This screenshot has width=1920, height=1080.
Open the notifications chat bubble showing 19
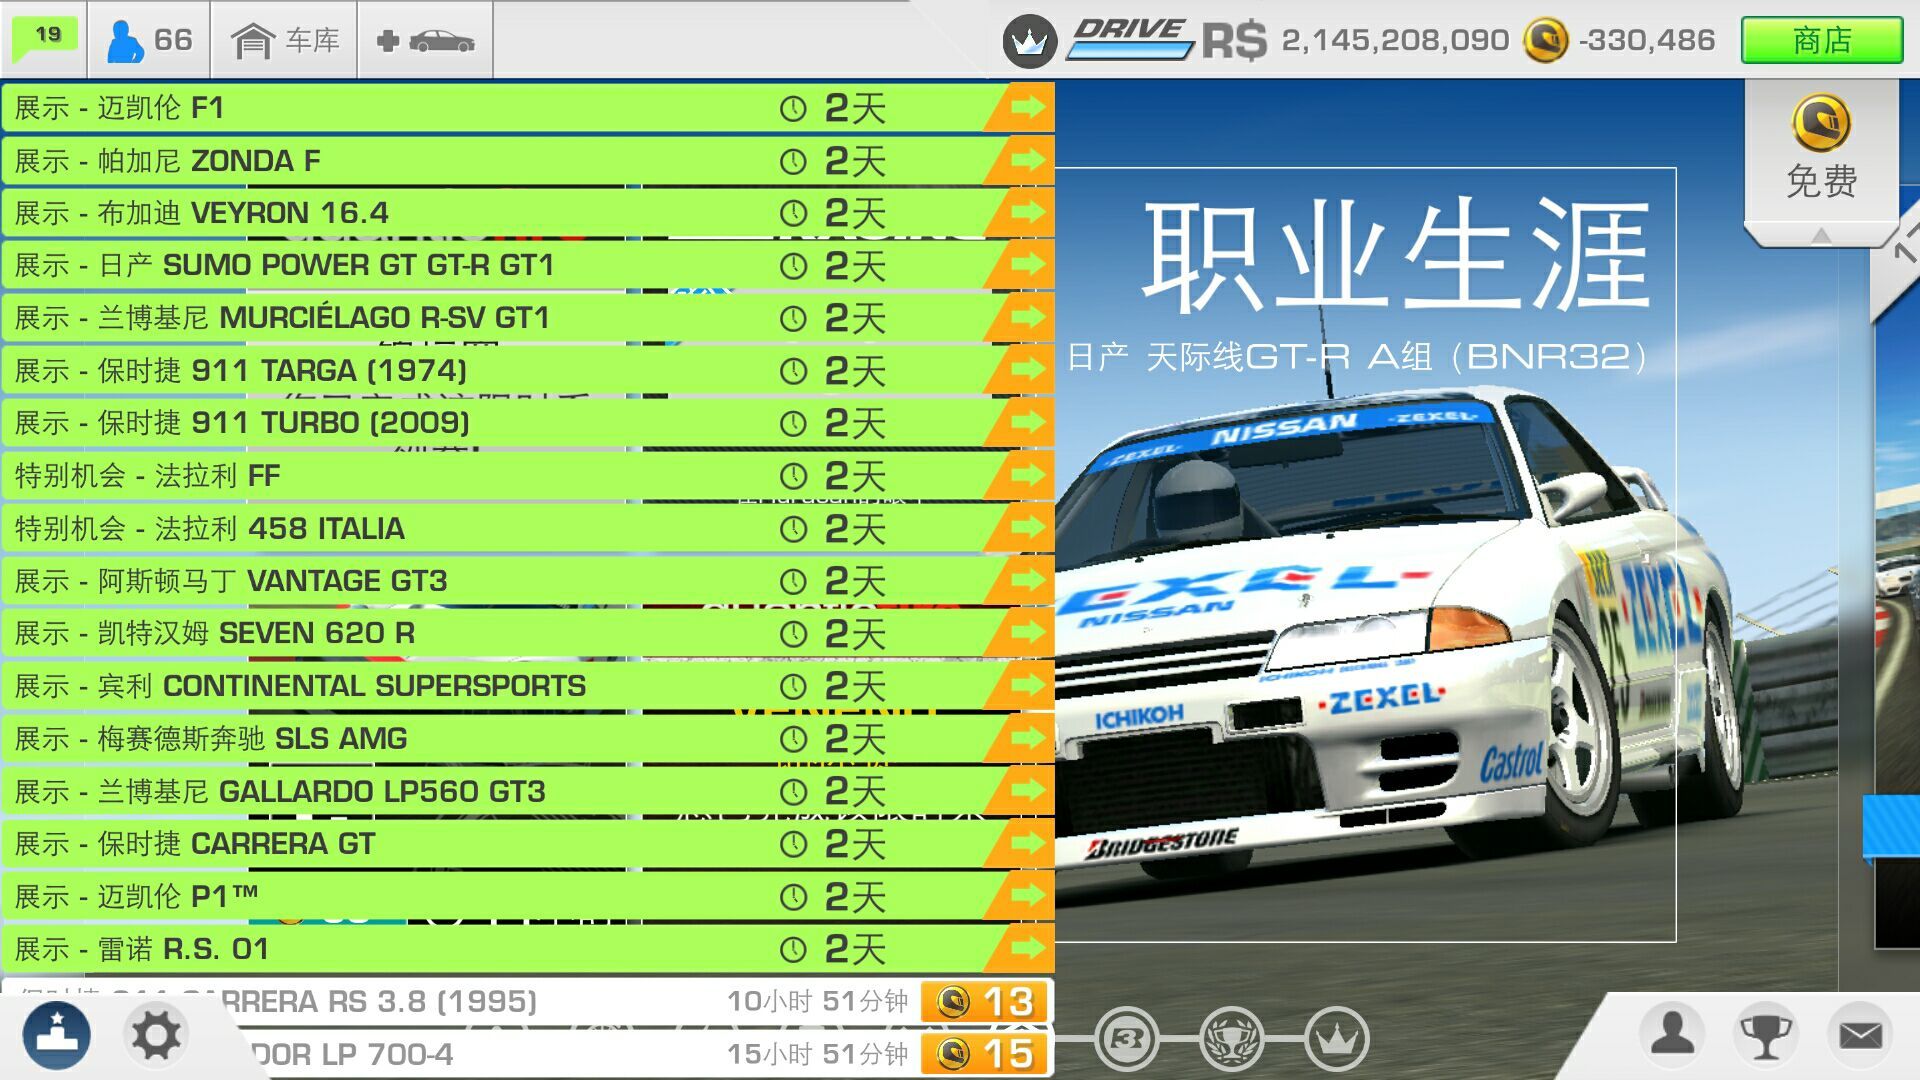click(46, 38)
